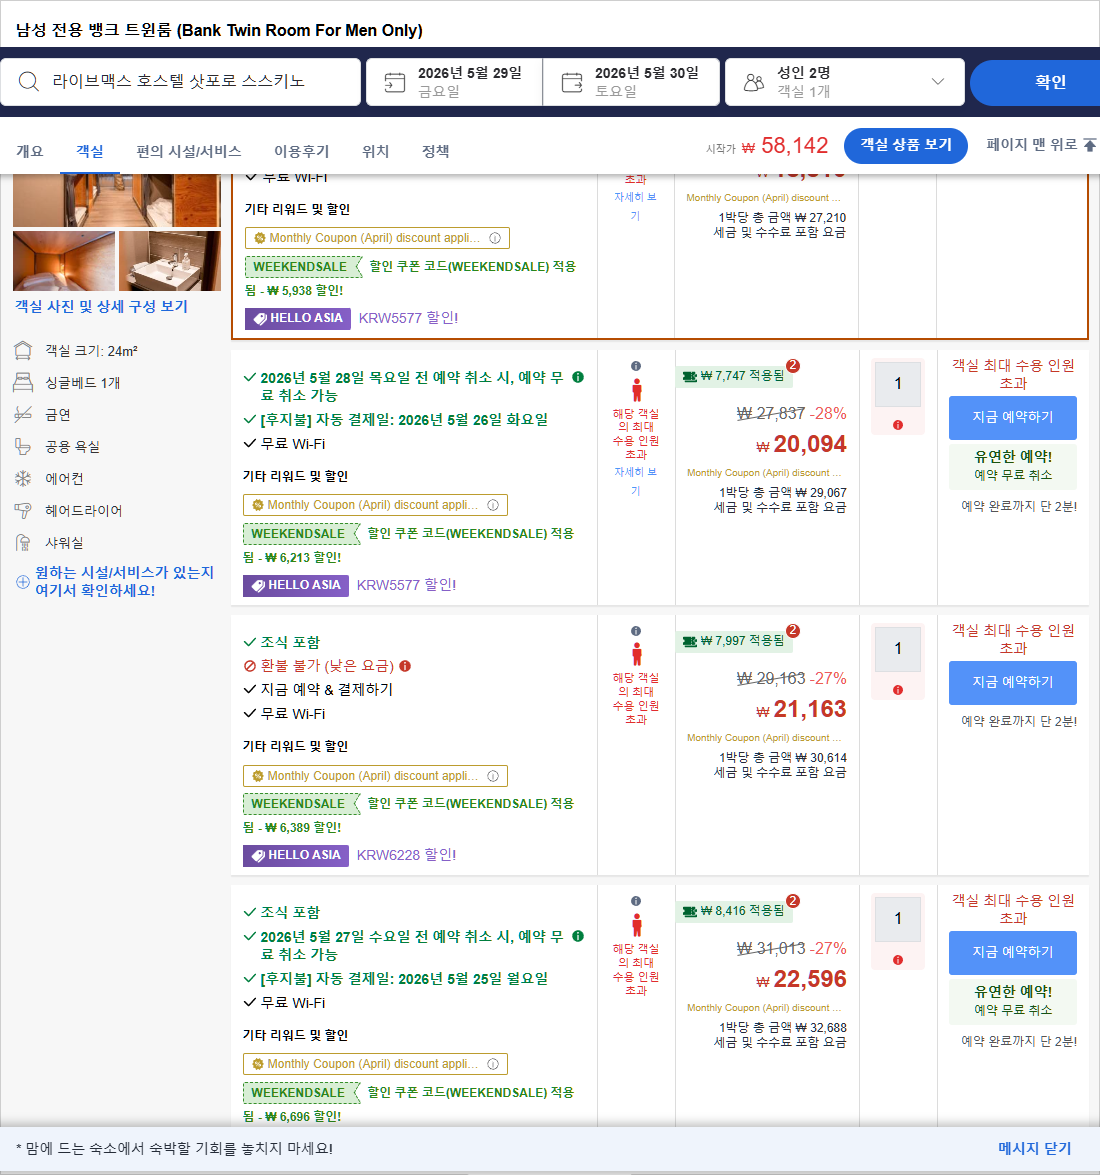Open room quantity selector in ₩22,596 row
The height and width of the screenshot is (1175, 1100).
(898, 919)
